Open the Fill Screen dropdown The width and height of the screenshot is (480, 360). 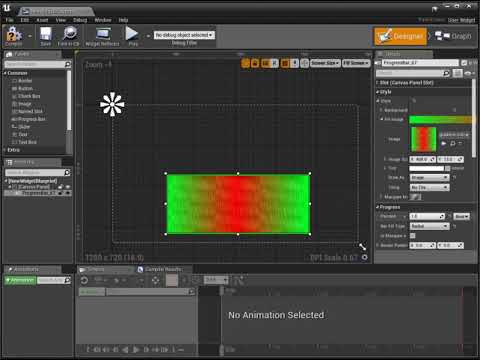click(356, 63)
